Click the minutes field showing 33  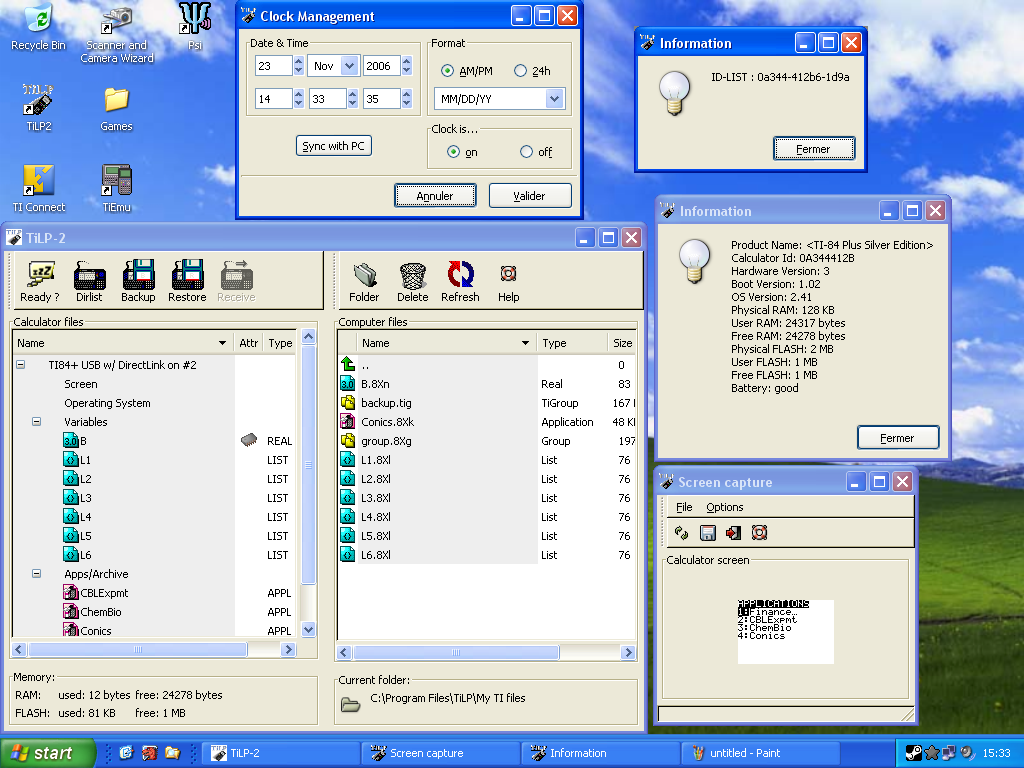pyautogui.click(x=328, y=99)
